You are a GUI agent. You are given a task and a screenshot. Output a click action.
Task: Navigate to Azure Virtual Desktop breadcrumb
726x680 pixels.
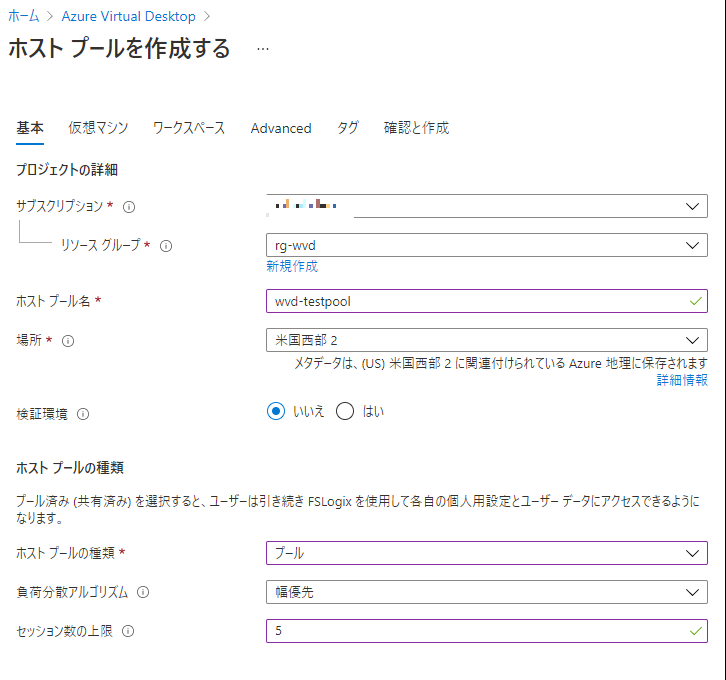(x=128, y=16)
